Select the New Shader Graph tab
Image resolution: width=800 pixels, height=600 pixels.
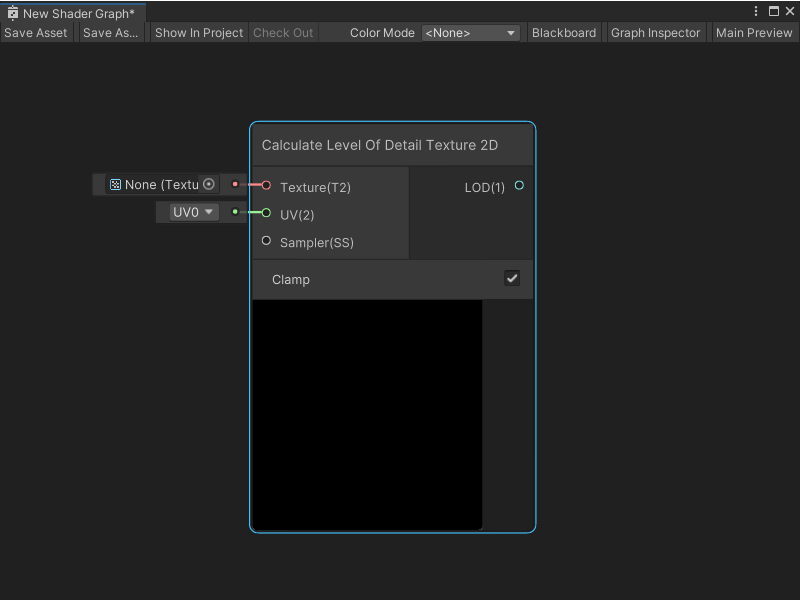tap(78, 14)
